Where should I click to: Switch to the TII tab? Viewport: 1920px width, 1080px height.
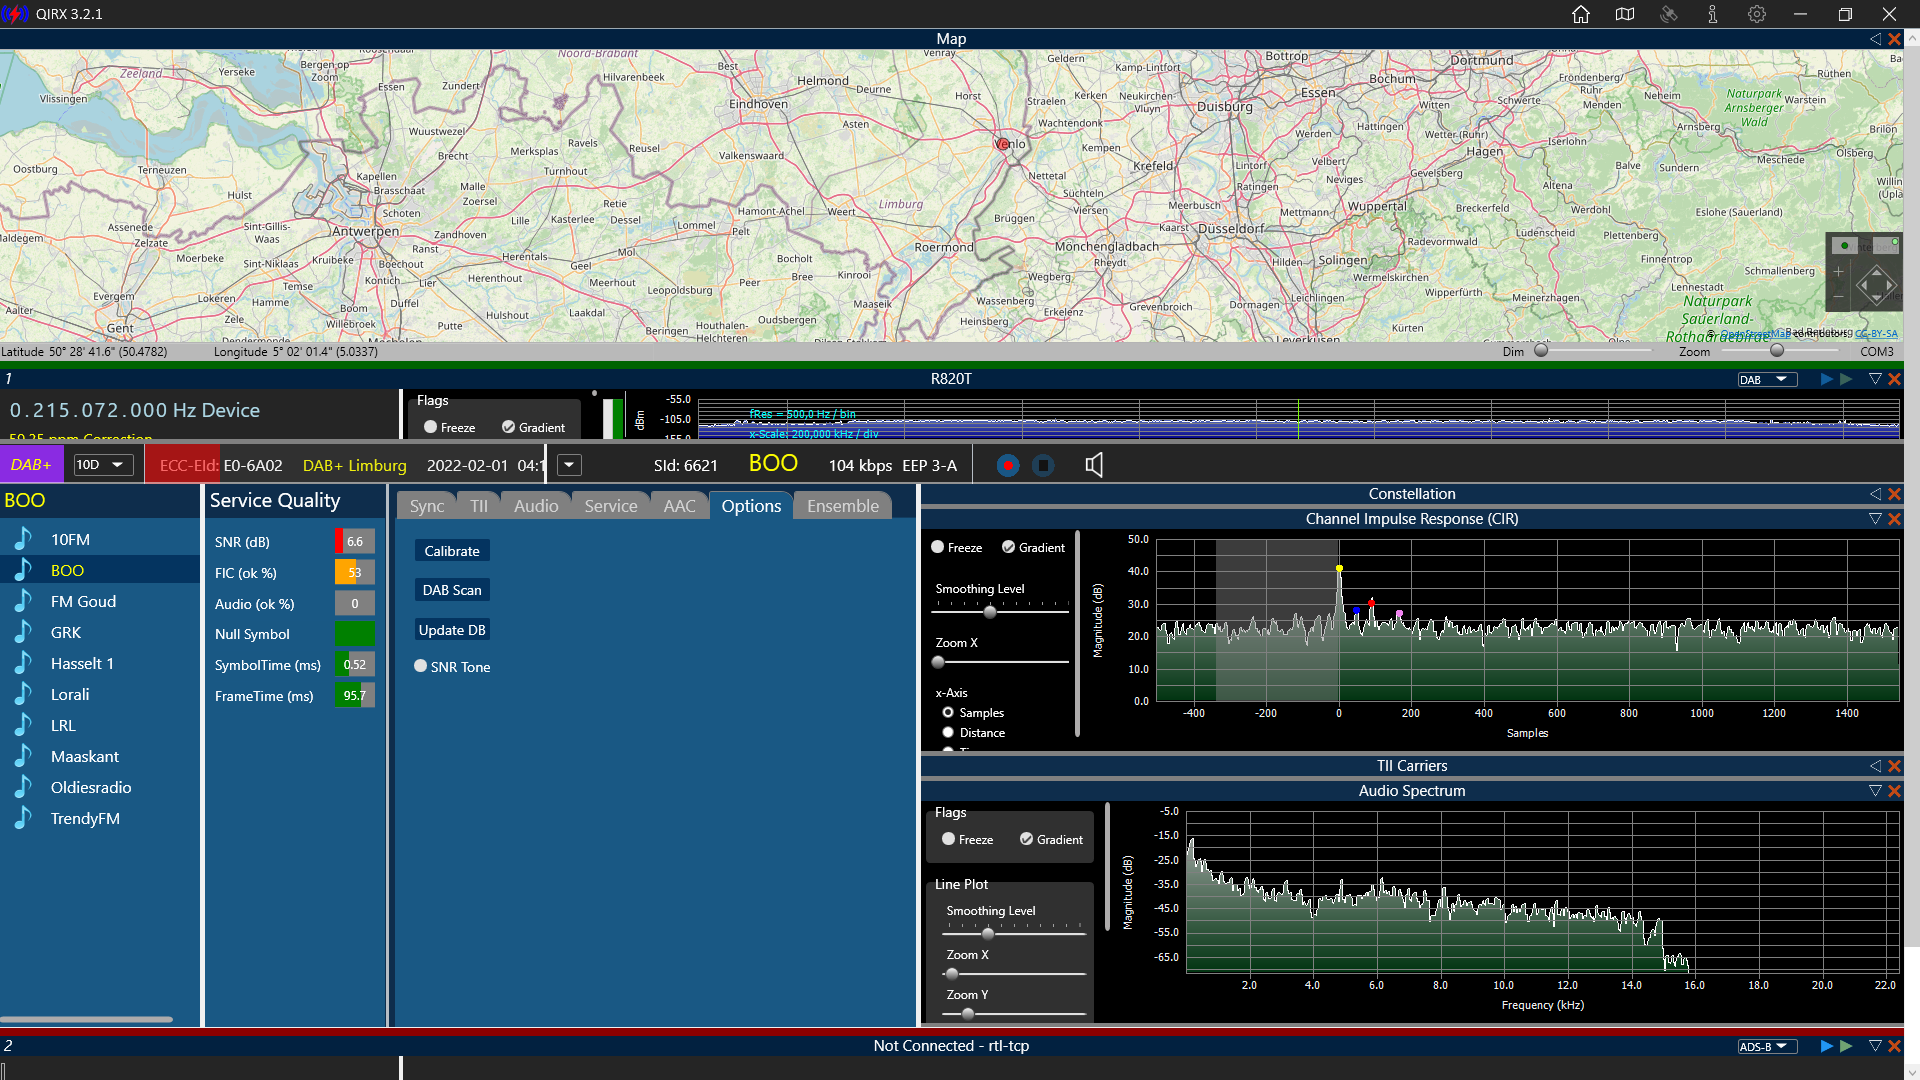(479, 506)
